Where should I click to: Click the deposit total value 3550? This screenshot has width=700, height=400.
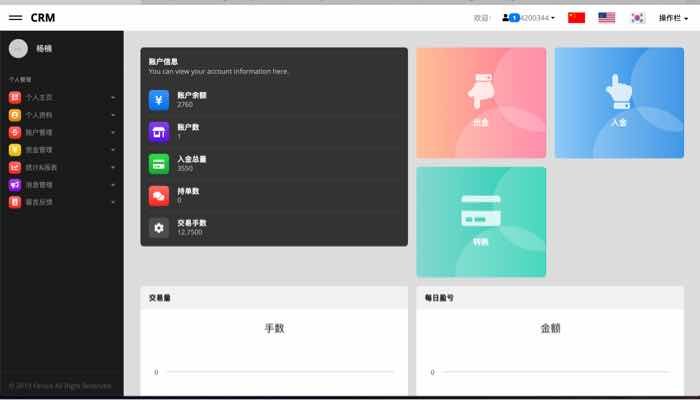[x=185, y=169]
